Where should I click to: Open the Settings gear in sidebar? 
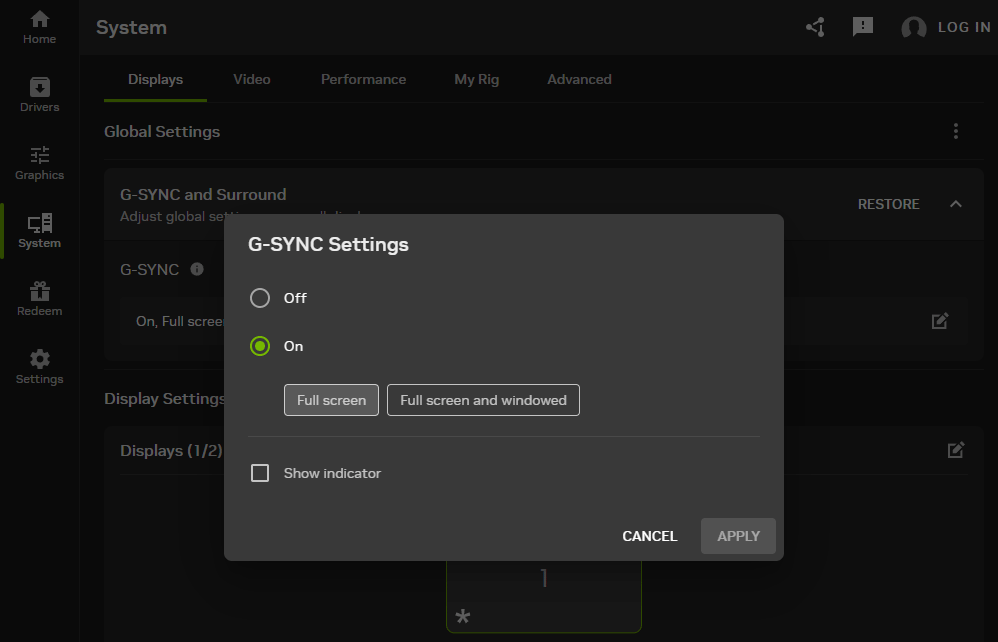39,367
